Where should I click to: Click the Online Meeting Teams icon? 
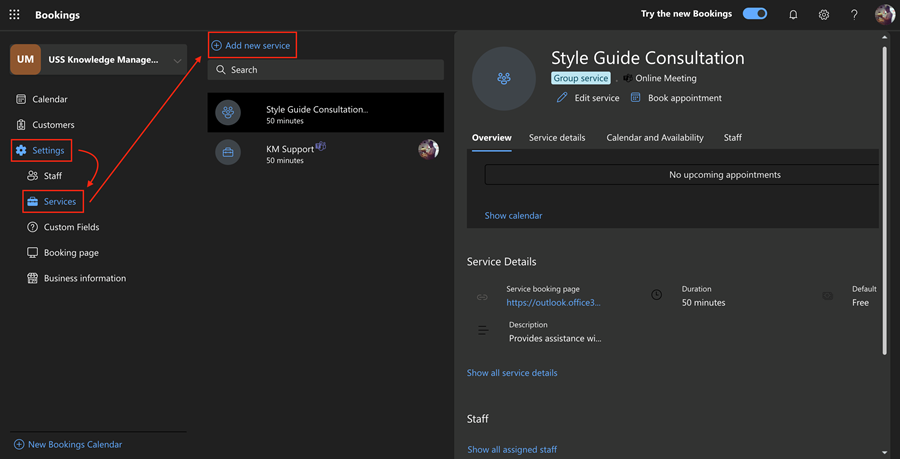pyautogui.click(x=628, y=78)
